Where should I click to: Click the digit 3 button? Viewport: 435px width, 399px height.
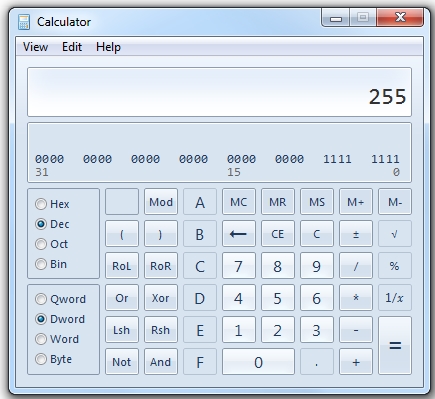317,330
